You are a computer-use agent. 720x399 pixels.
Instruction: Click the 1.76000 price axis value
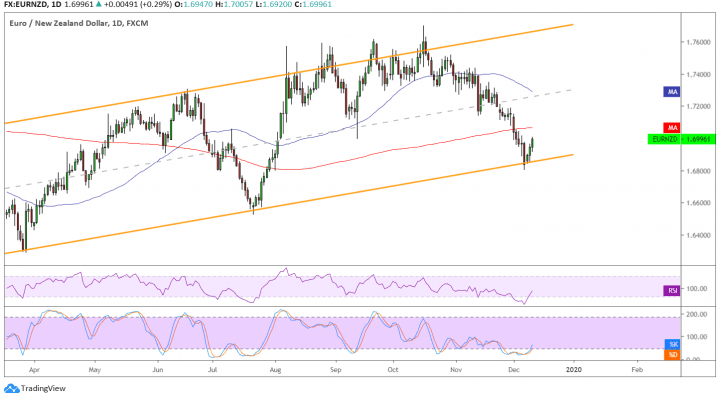[x=698, y=42]
